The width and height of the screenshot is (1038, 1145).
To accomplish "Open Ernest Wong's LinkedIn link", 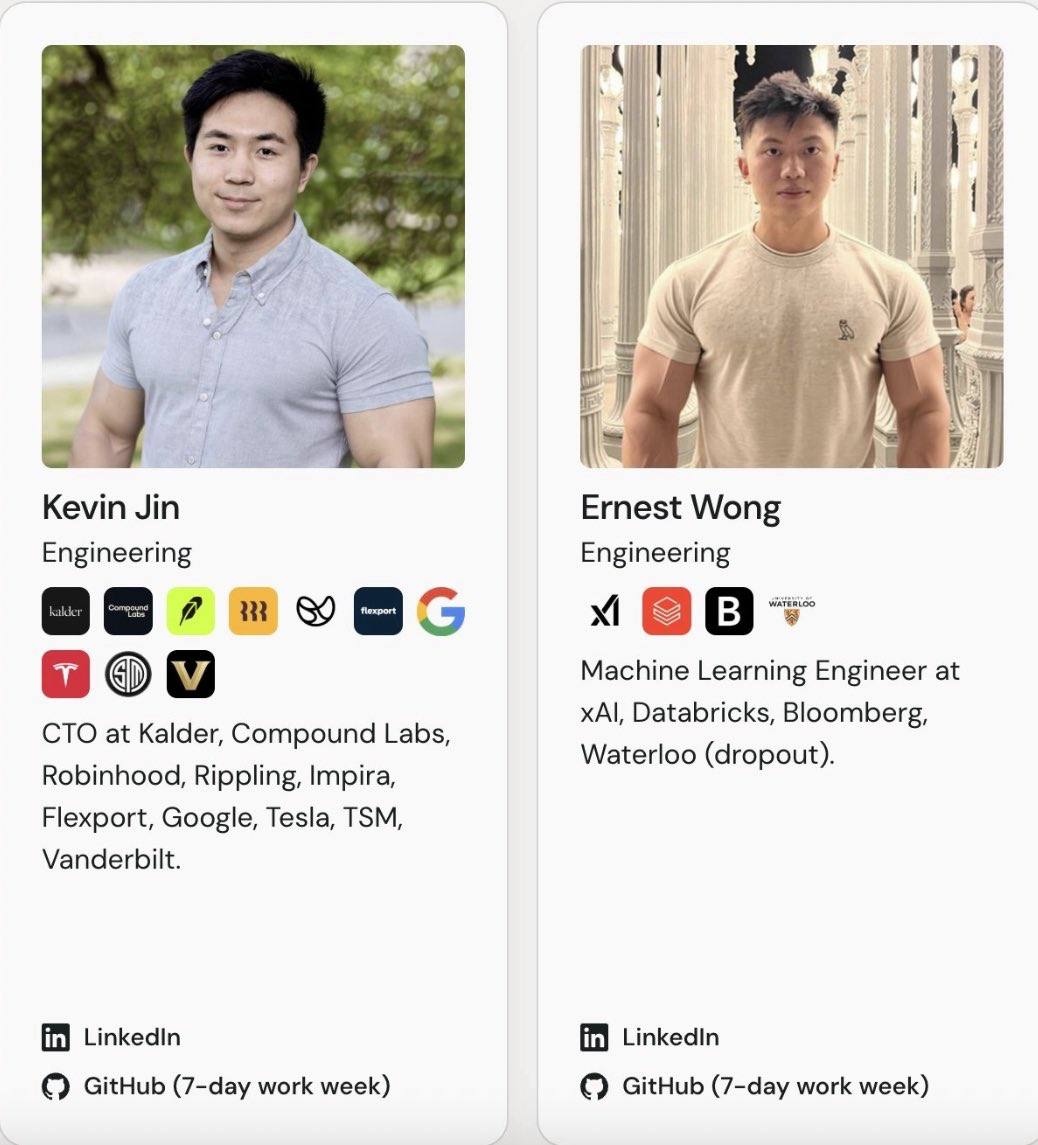I will click(649, 1037).
